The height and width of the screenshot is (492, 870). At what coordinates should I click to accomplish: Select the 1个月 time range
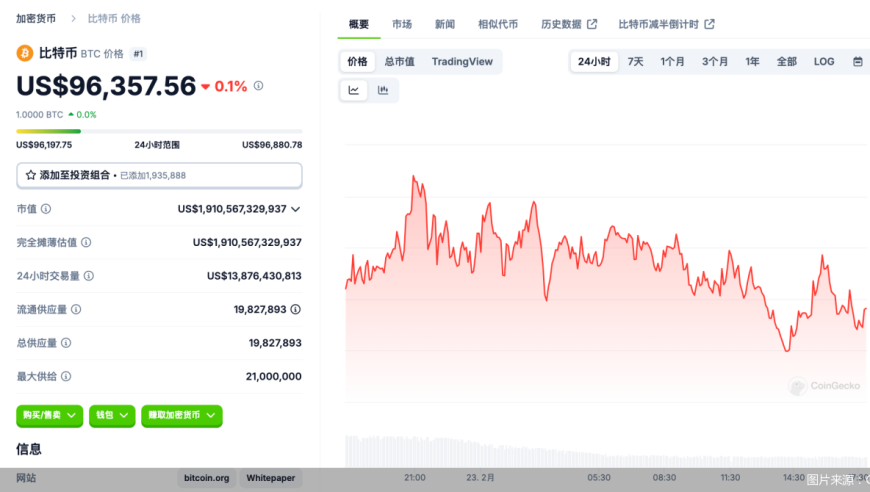[672, 62]
